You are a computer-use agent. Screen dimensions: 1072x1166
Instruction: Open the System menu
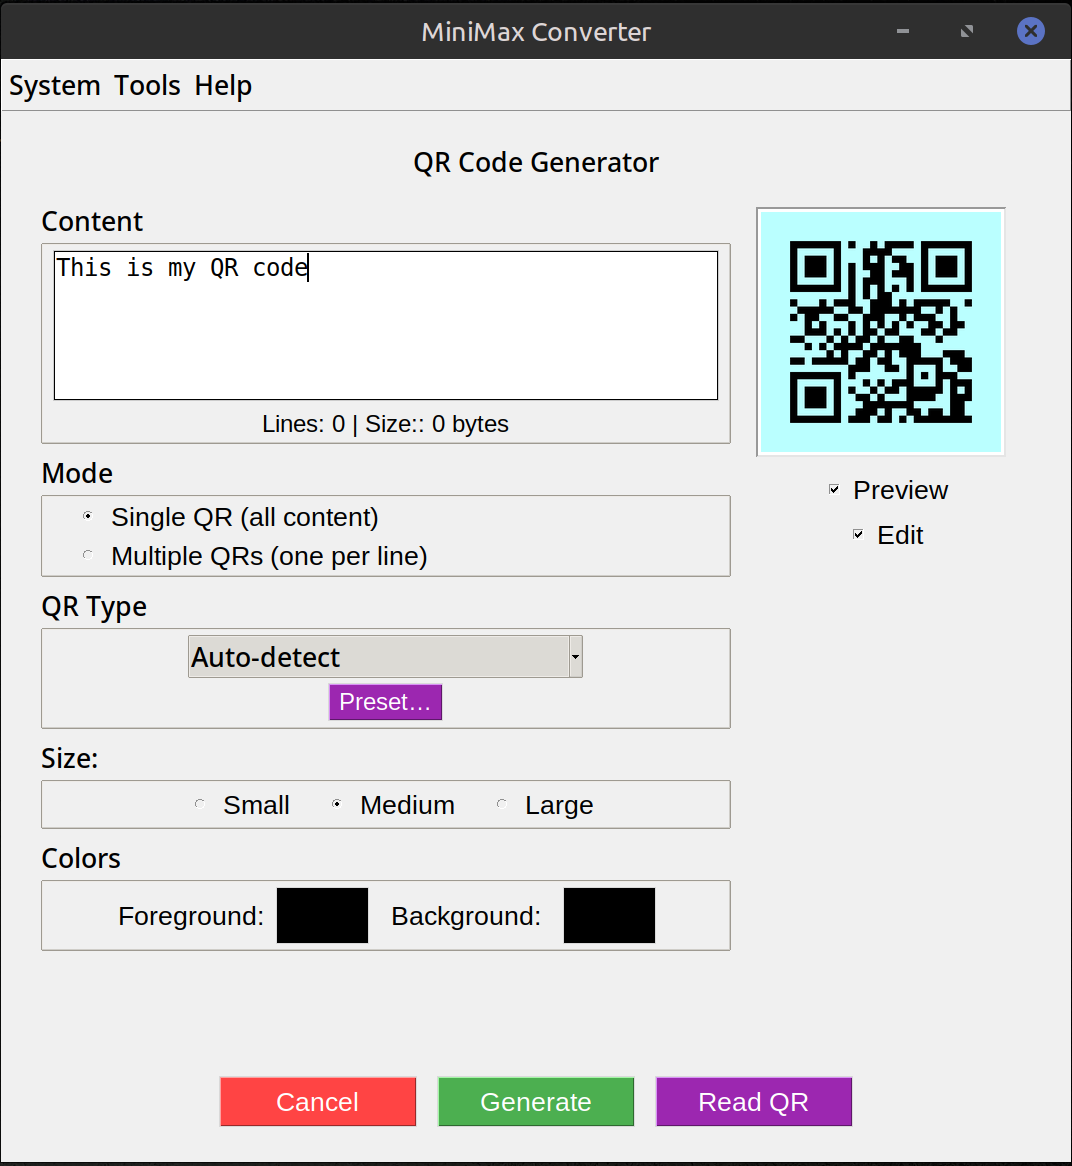(54, 86)
